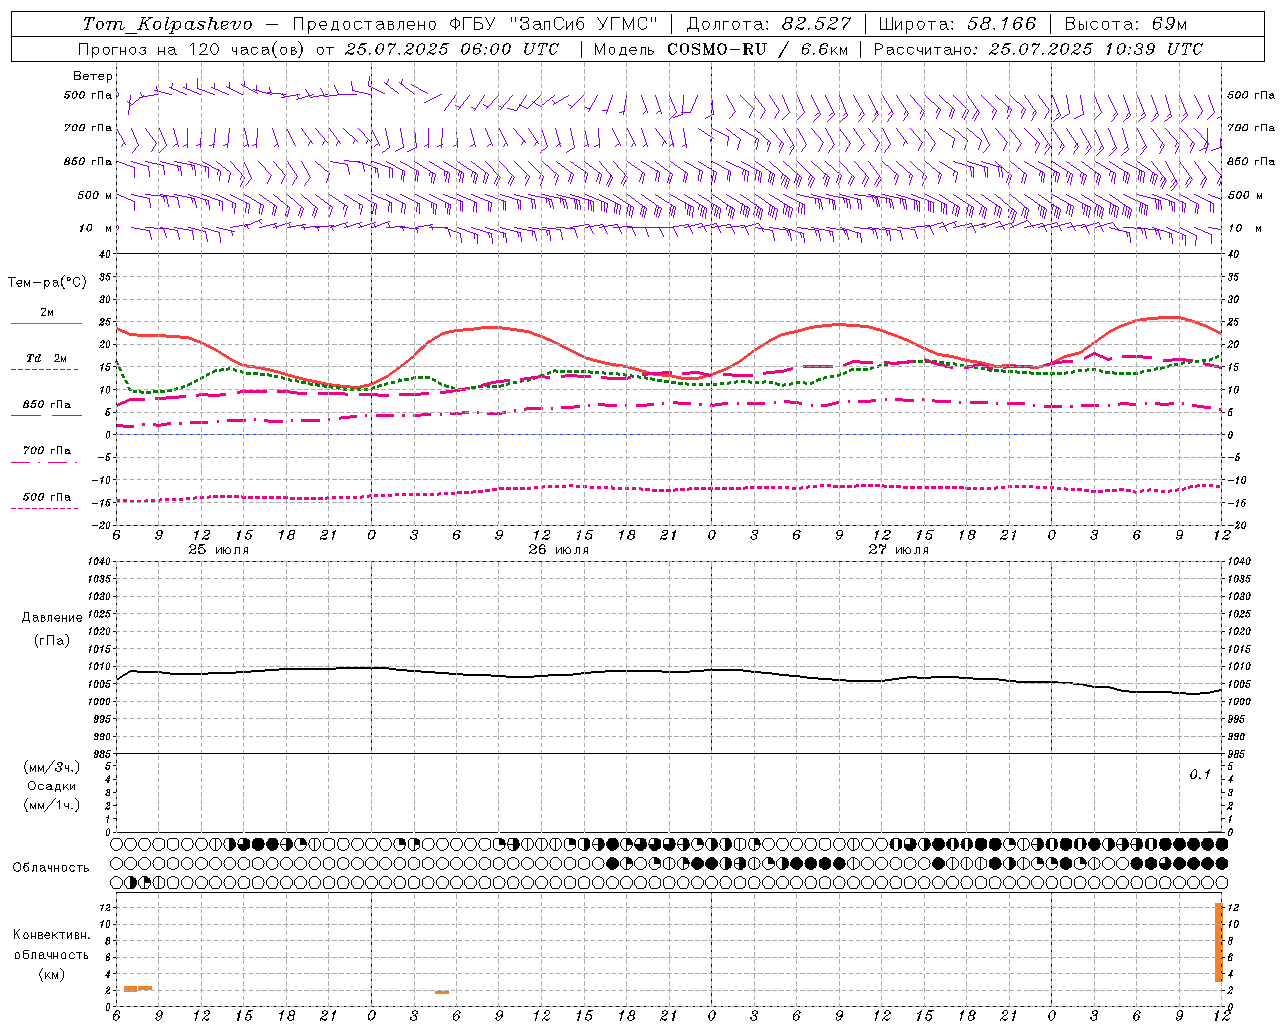1280x1024 pixels.
Task: Click the 27 июля date label
Action: (x=898, y=549)
